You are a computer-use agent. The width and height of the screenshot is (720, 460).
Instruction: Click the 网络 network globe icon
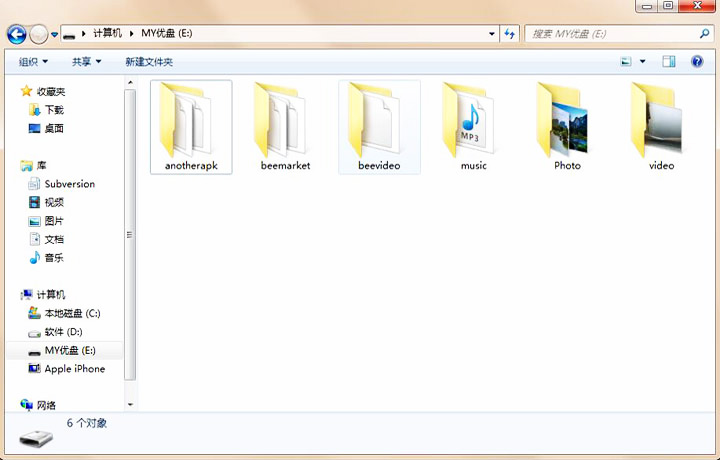(x=27, y=405)
